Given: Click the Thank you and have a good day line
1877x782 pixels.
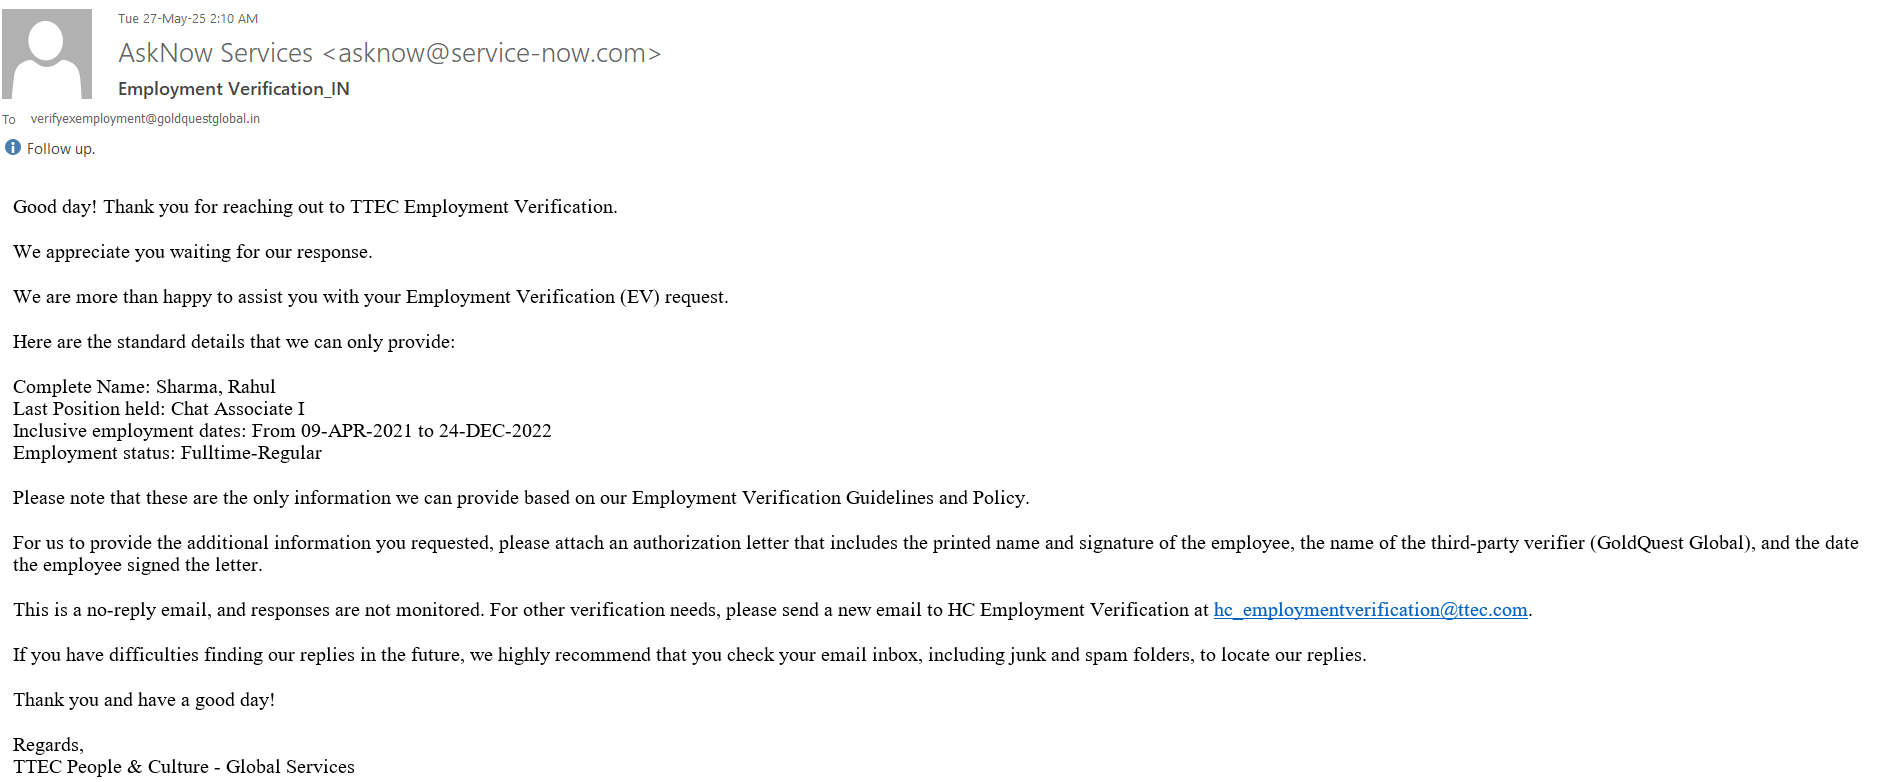Looking at the screenshot, I should tap(144, 700).
